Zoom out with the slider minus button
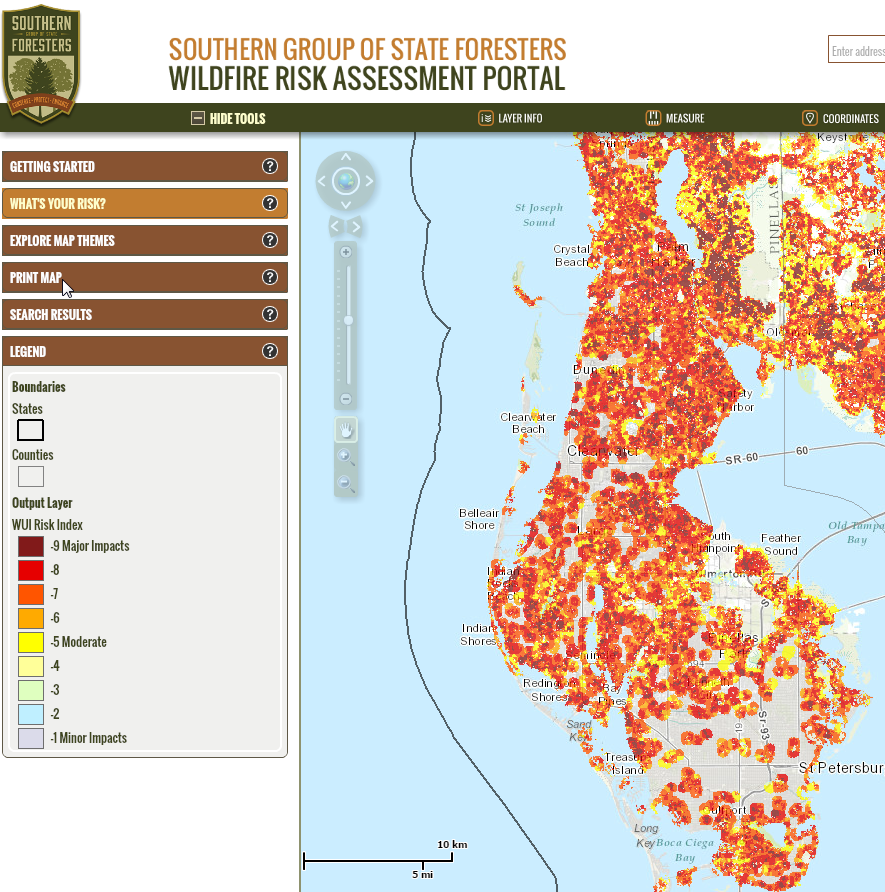Screen dimensions: 885x892 [x=346, y=399]
